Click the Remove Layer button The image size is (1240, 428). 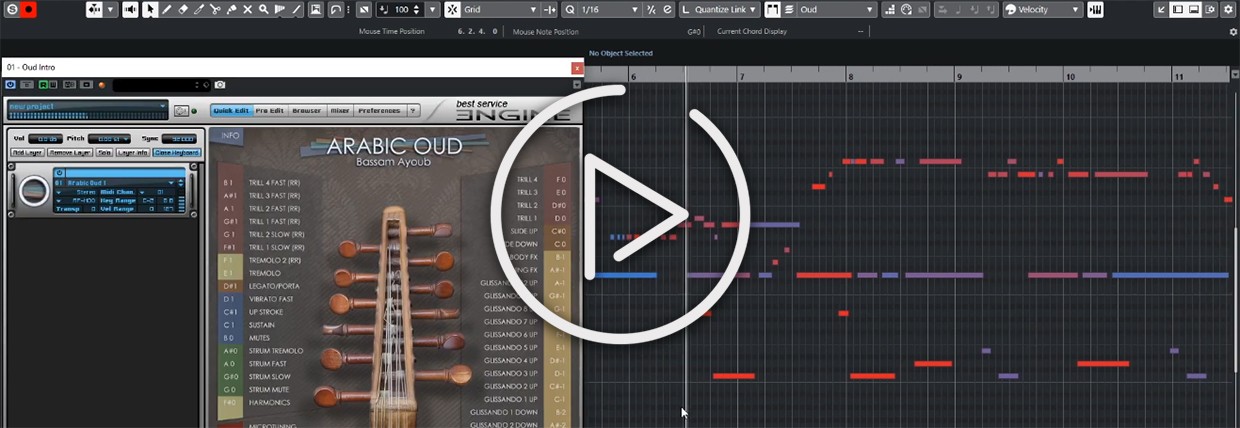[70, 153]
